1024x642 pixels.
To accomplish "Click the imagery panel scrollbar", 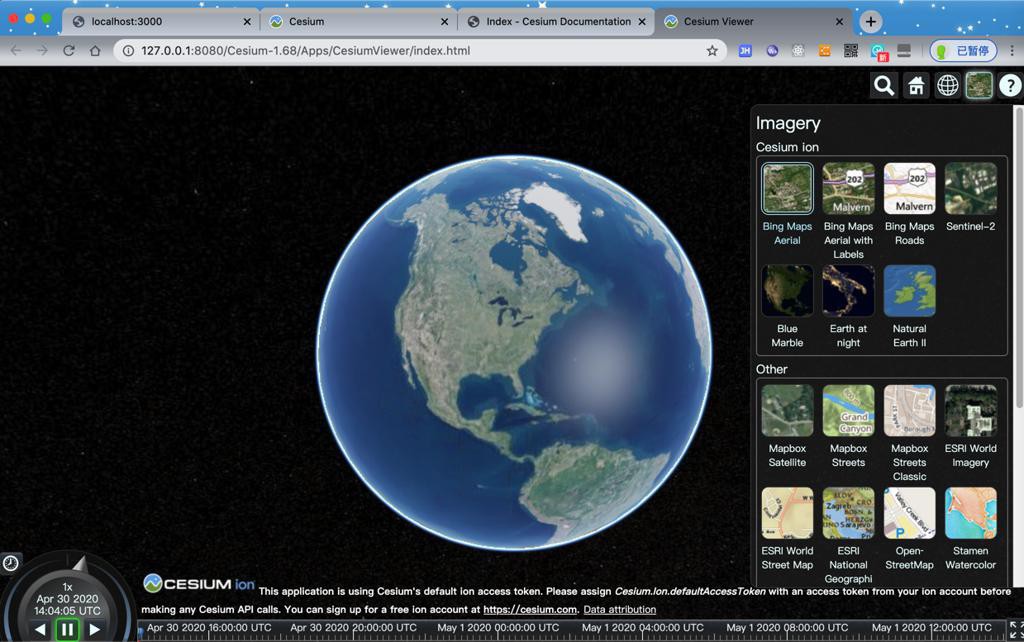I will (x=1017, y=258).
